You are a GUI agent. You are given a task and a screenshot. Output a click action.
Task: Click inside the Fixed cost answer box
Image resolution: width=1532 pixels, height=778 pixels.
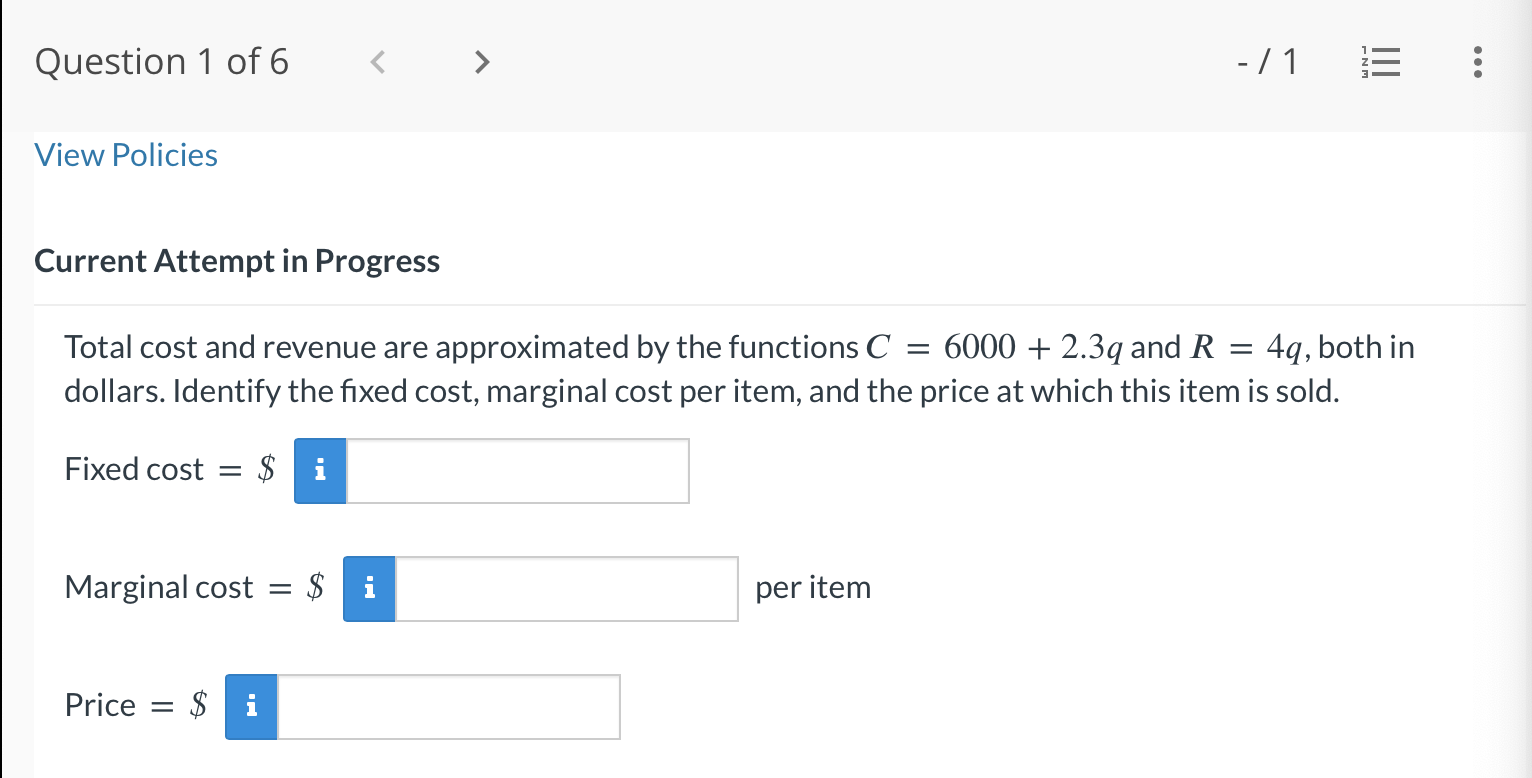pyautogui.click(x=517, y=470)
